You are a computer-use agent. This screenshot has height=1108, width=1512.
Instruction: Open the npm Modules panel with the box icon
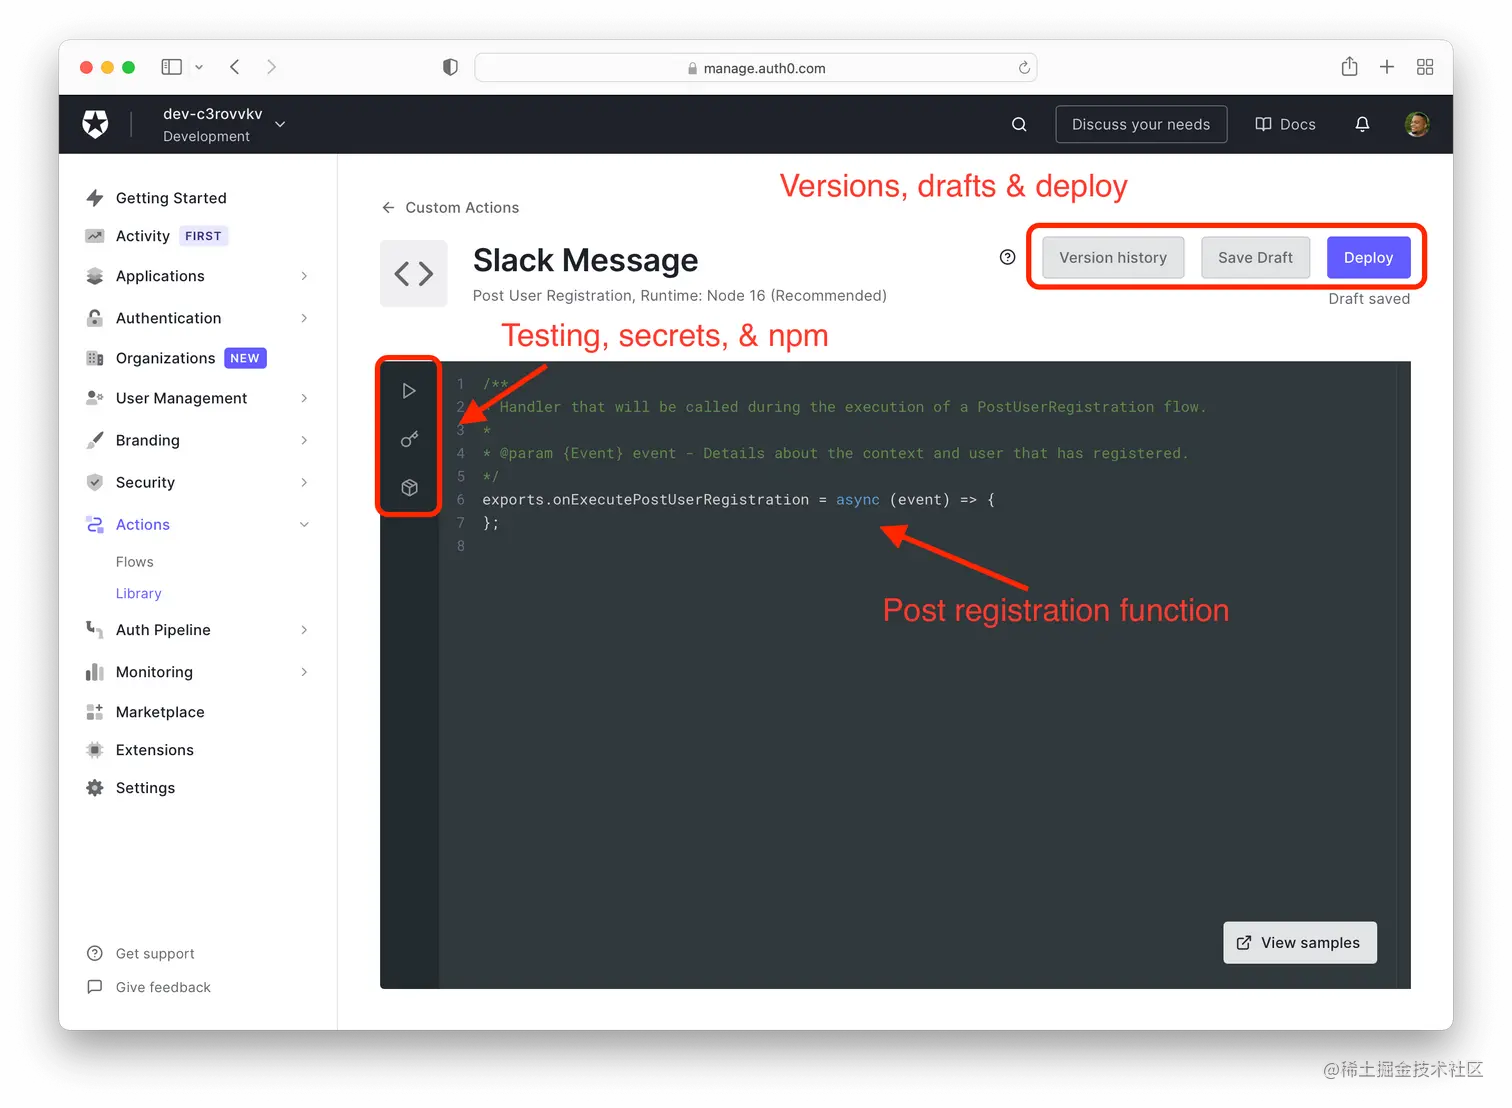click(x=408, y=487)
